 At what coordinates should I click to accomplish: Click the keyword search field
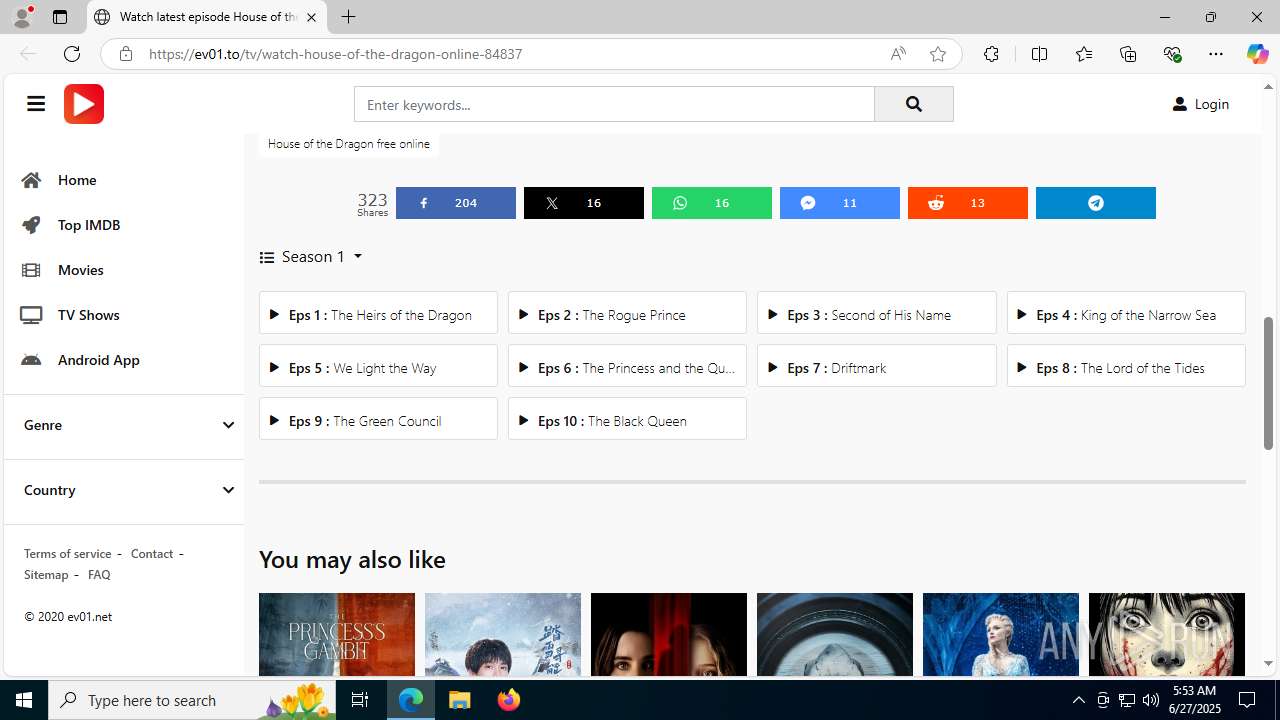(x=614, y=104)
